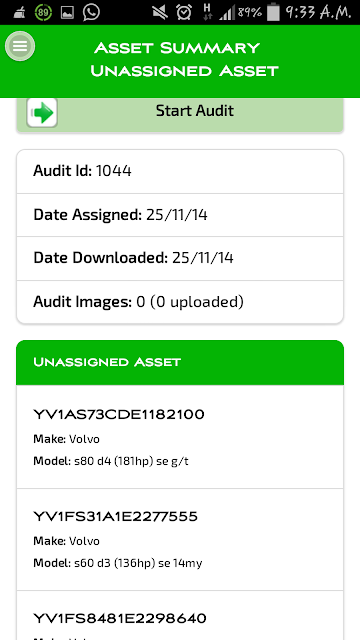Tap the Unassigned Asset section header

click(180, 362)
